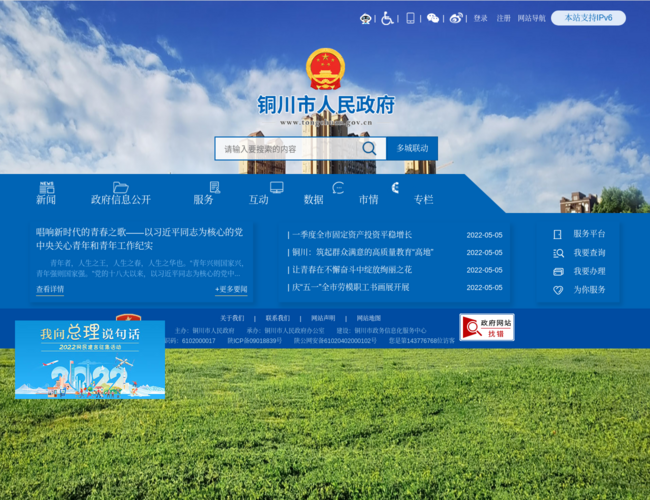This screenshot has width=650, height=500.
Task: Click the +更多要闻 link
Action: pyautogui.click(x=231, y=289)
